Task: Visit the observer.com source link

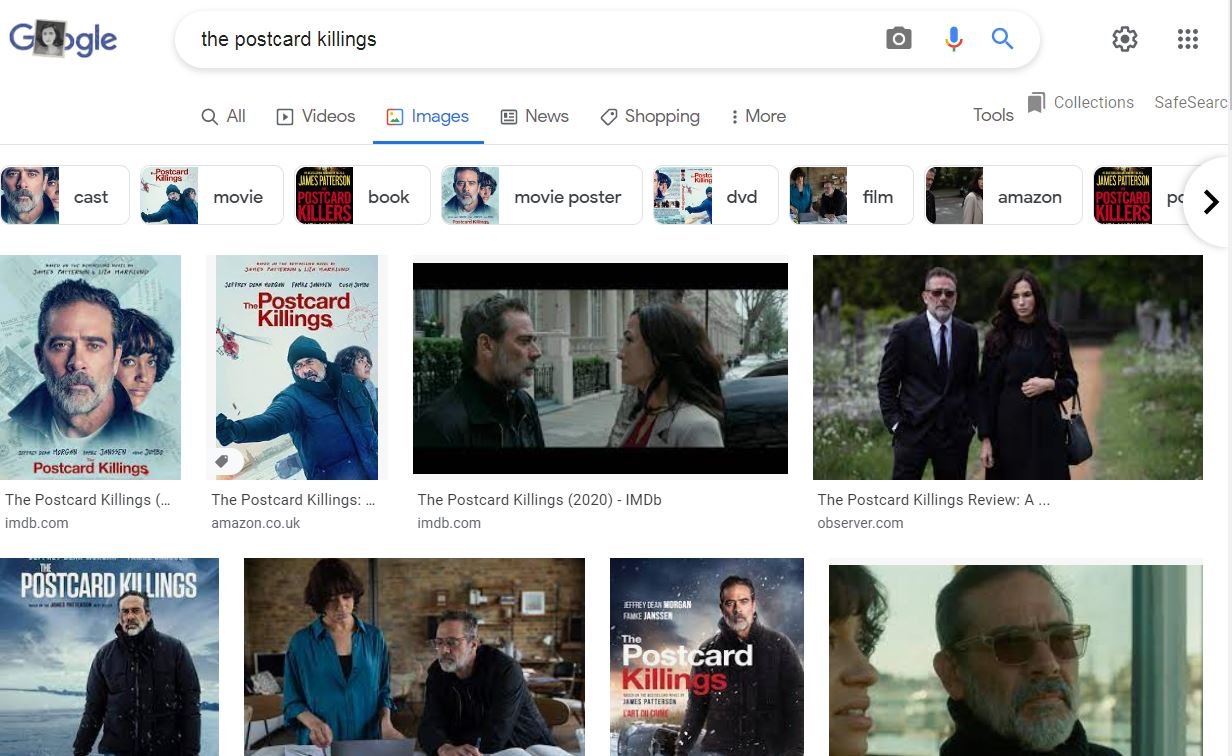Action: click(860, 523)
